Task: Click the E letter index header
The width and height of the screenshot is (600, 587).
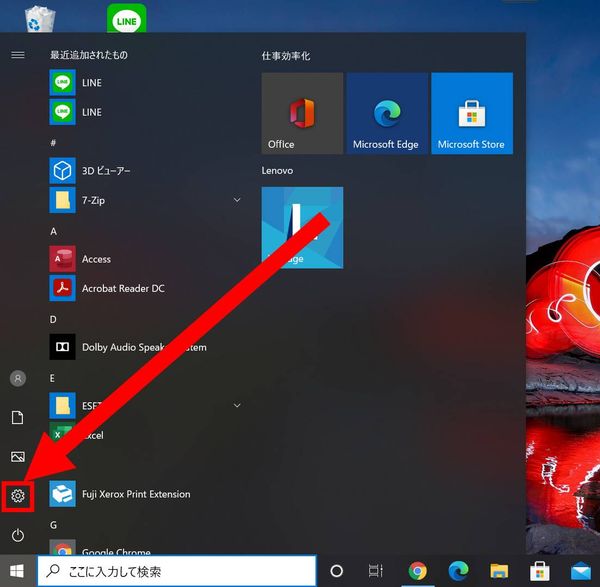Action: click(x=52, y=378)
